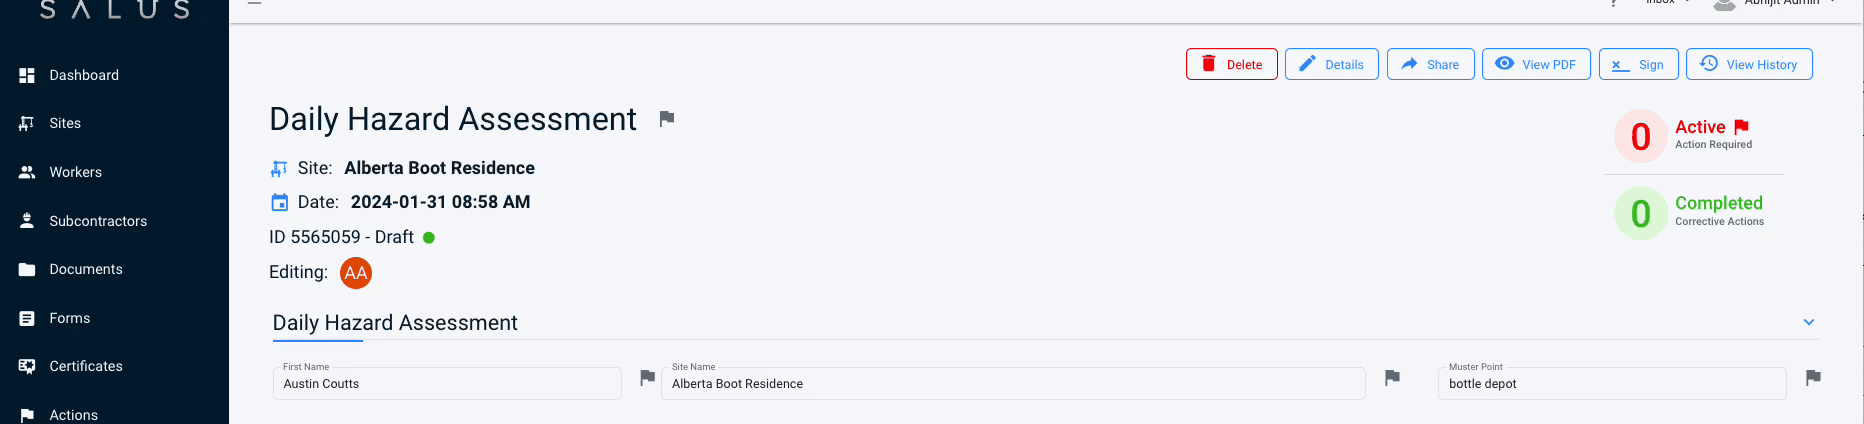The image size is (1864, 424).
Task: Open the Actions menu item
Action: coord(74,415)
